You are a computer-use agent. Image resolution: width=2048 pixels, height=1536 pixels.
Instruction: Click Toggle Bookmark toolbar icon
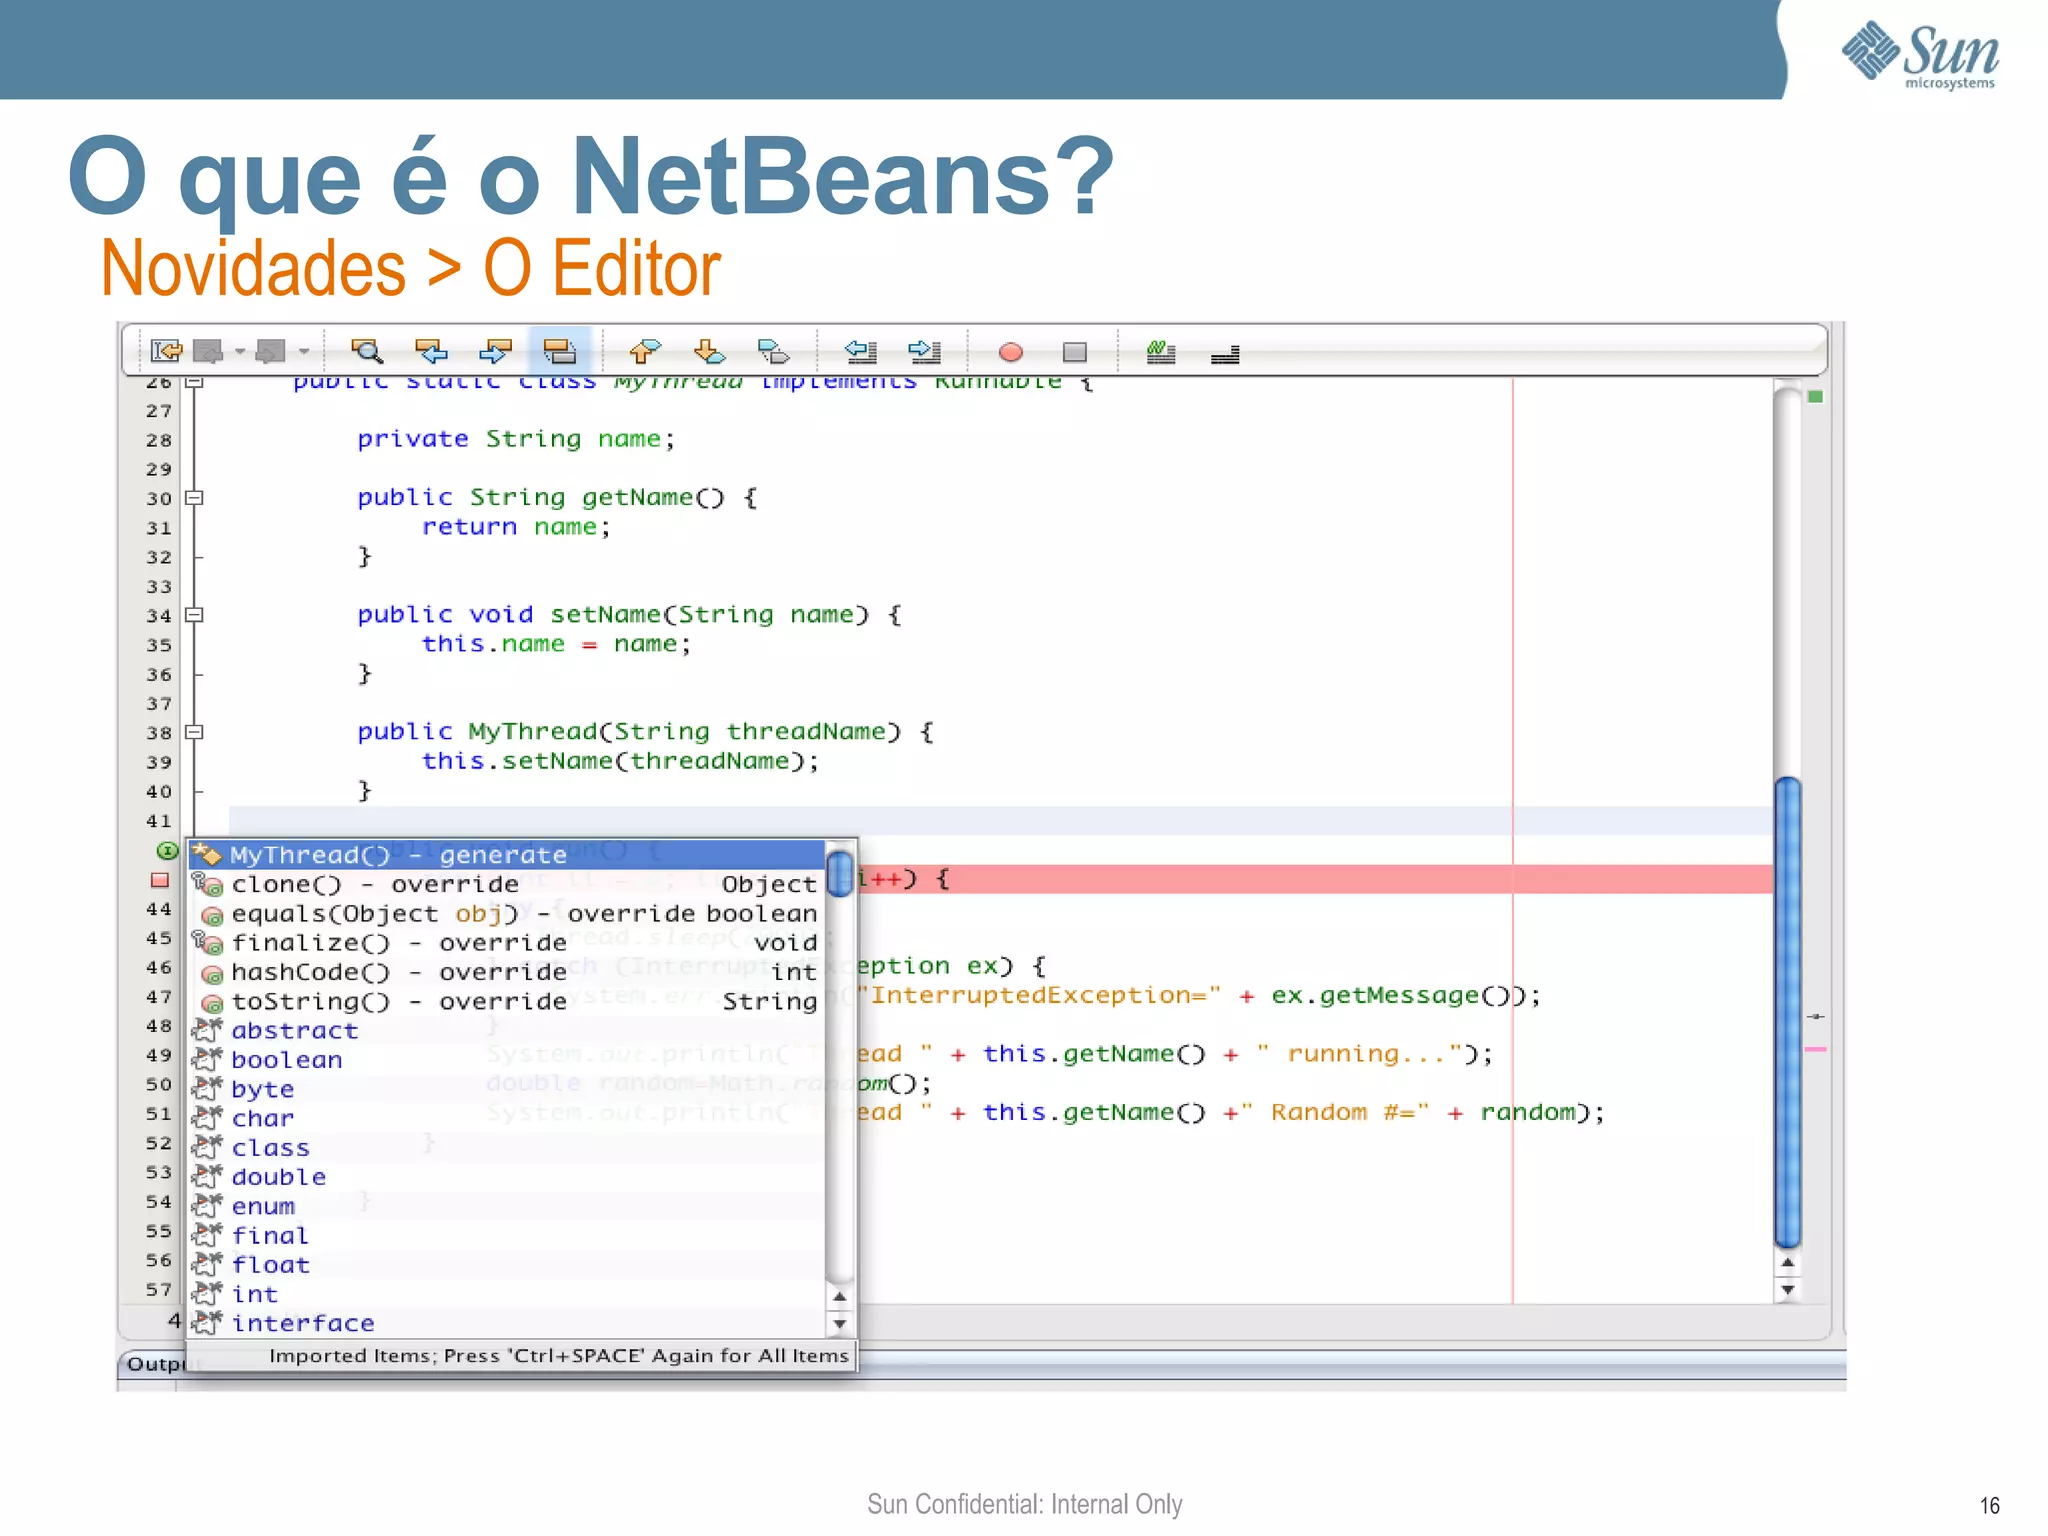pos(773,351)
